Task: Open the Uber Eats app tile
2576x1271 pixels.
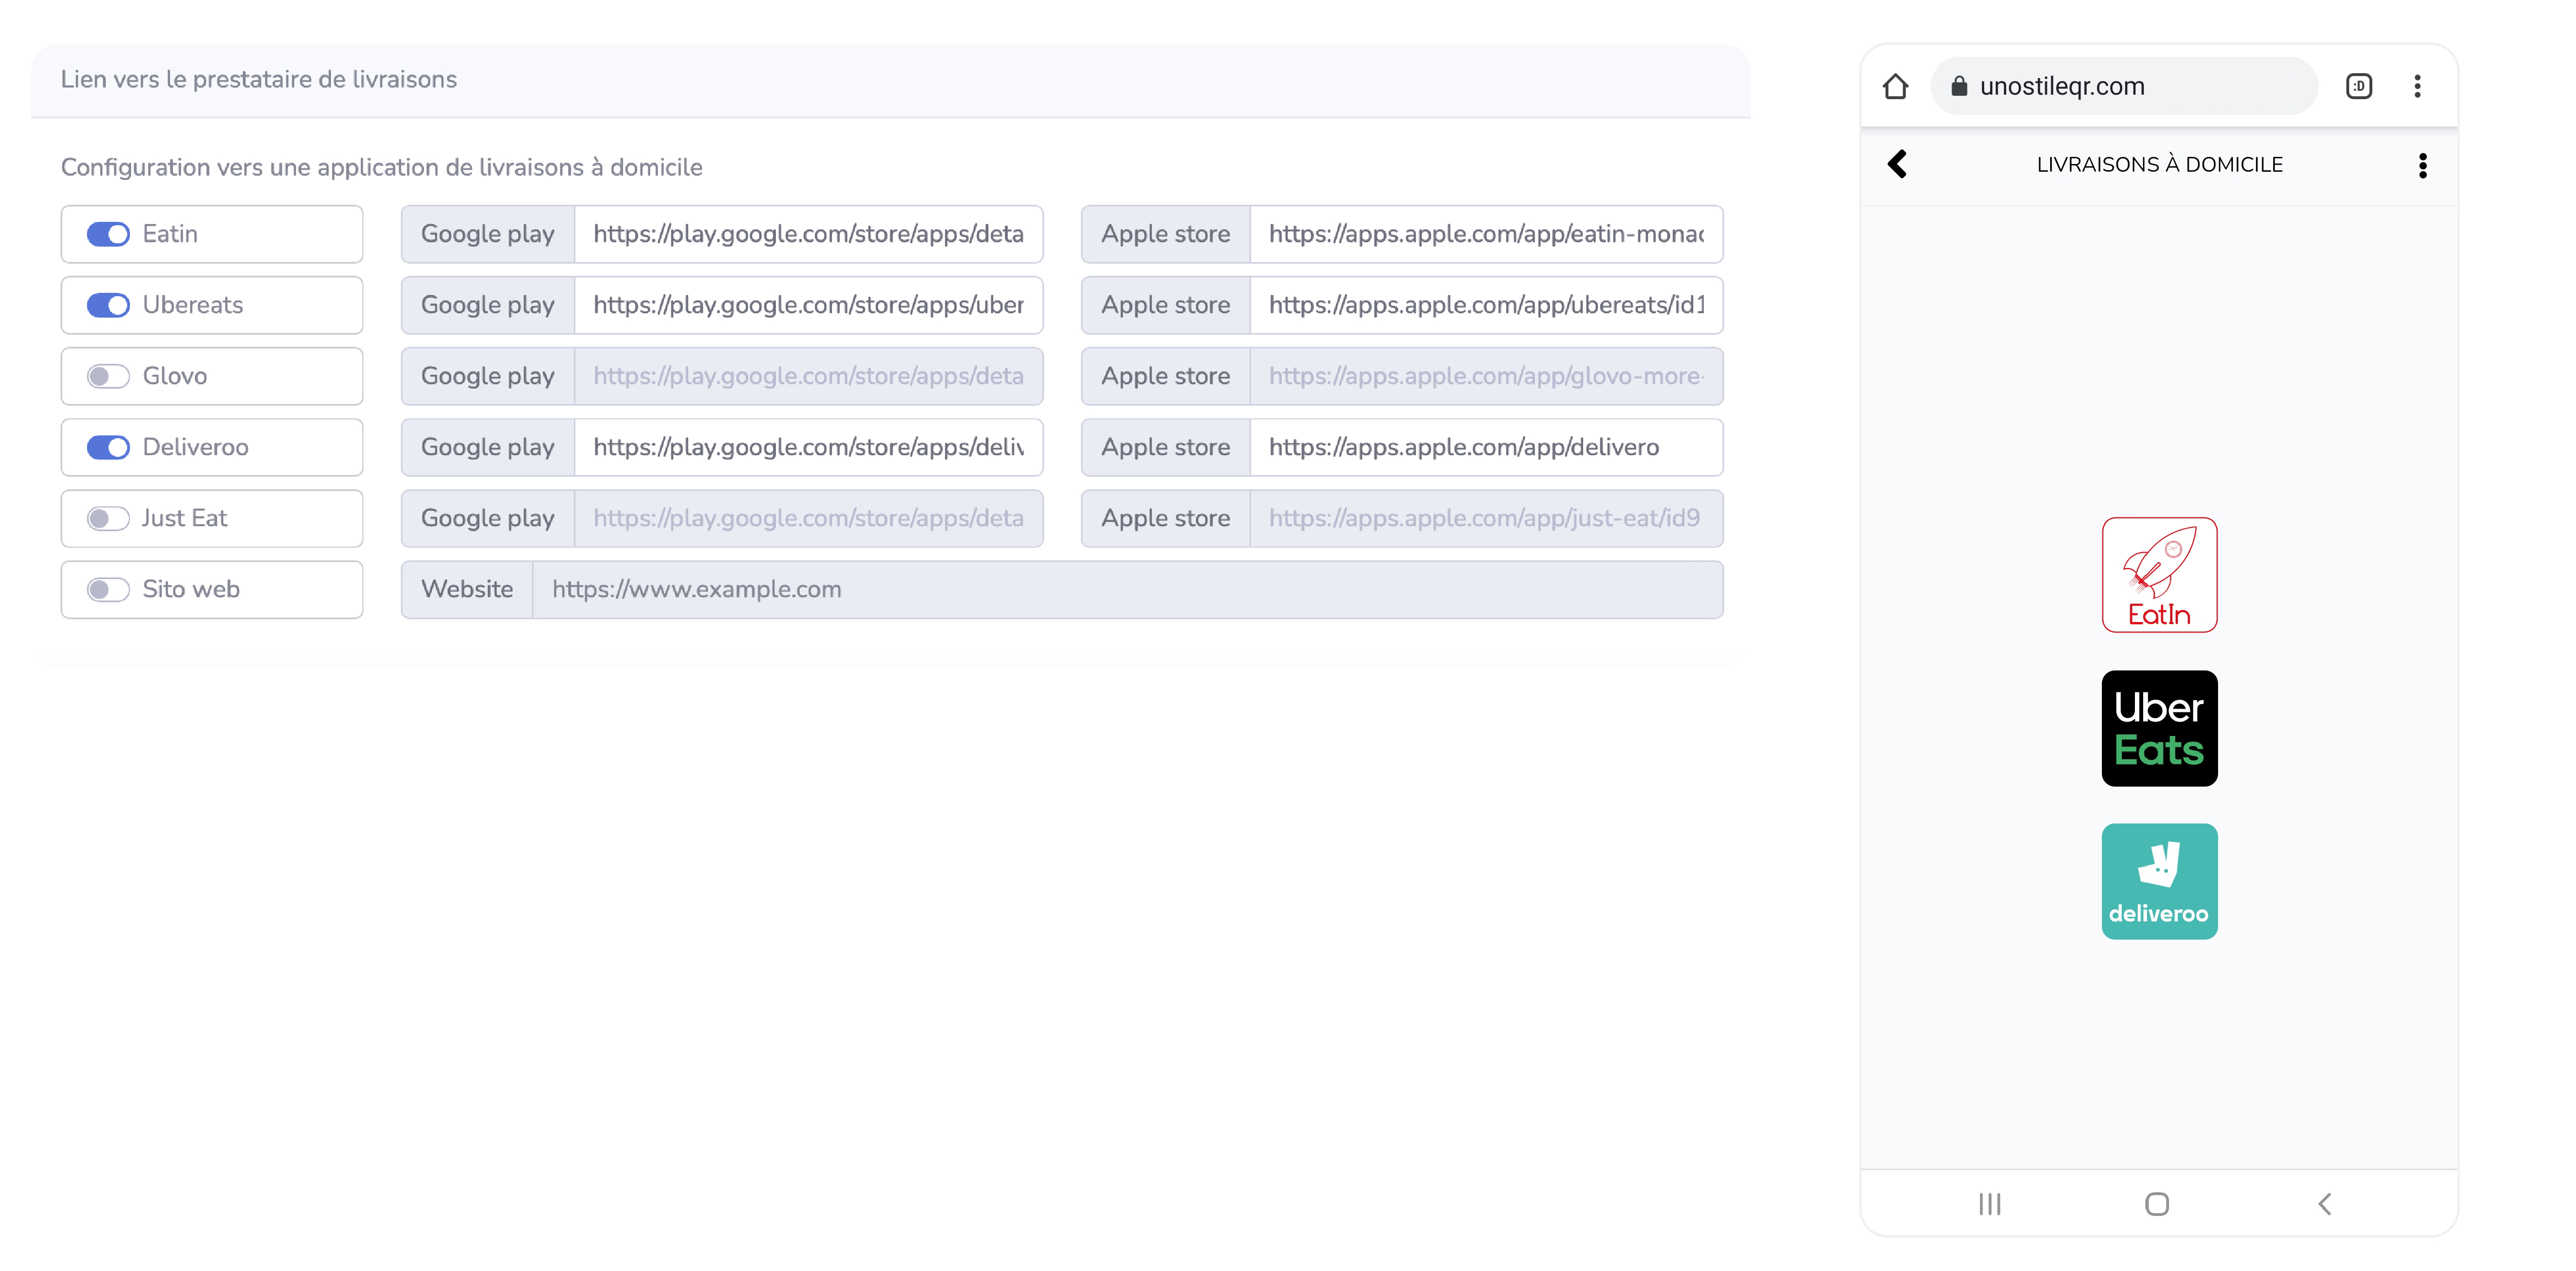Action: pyautogui.click(x=2158, y=728)
